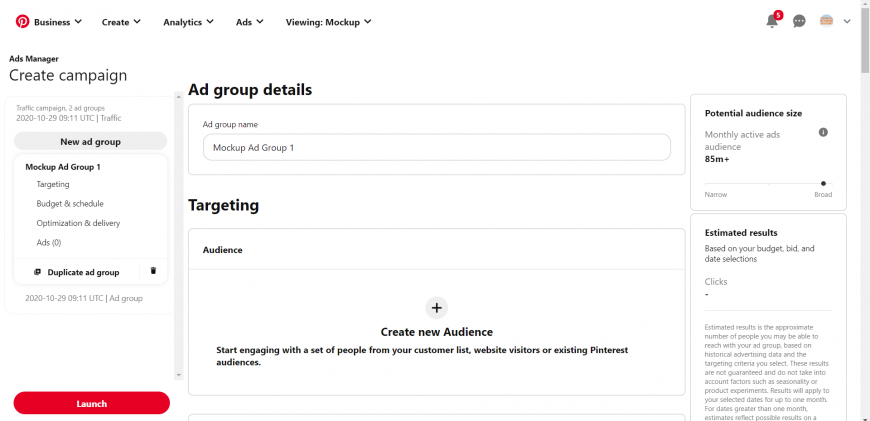Delete ad group with trash icon
Image resolution: width=870 pixels, height=421 pixels.
pos(154,271)
